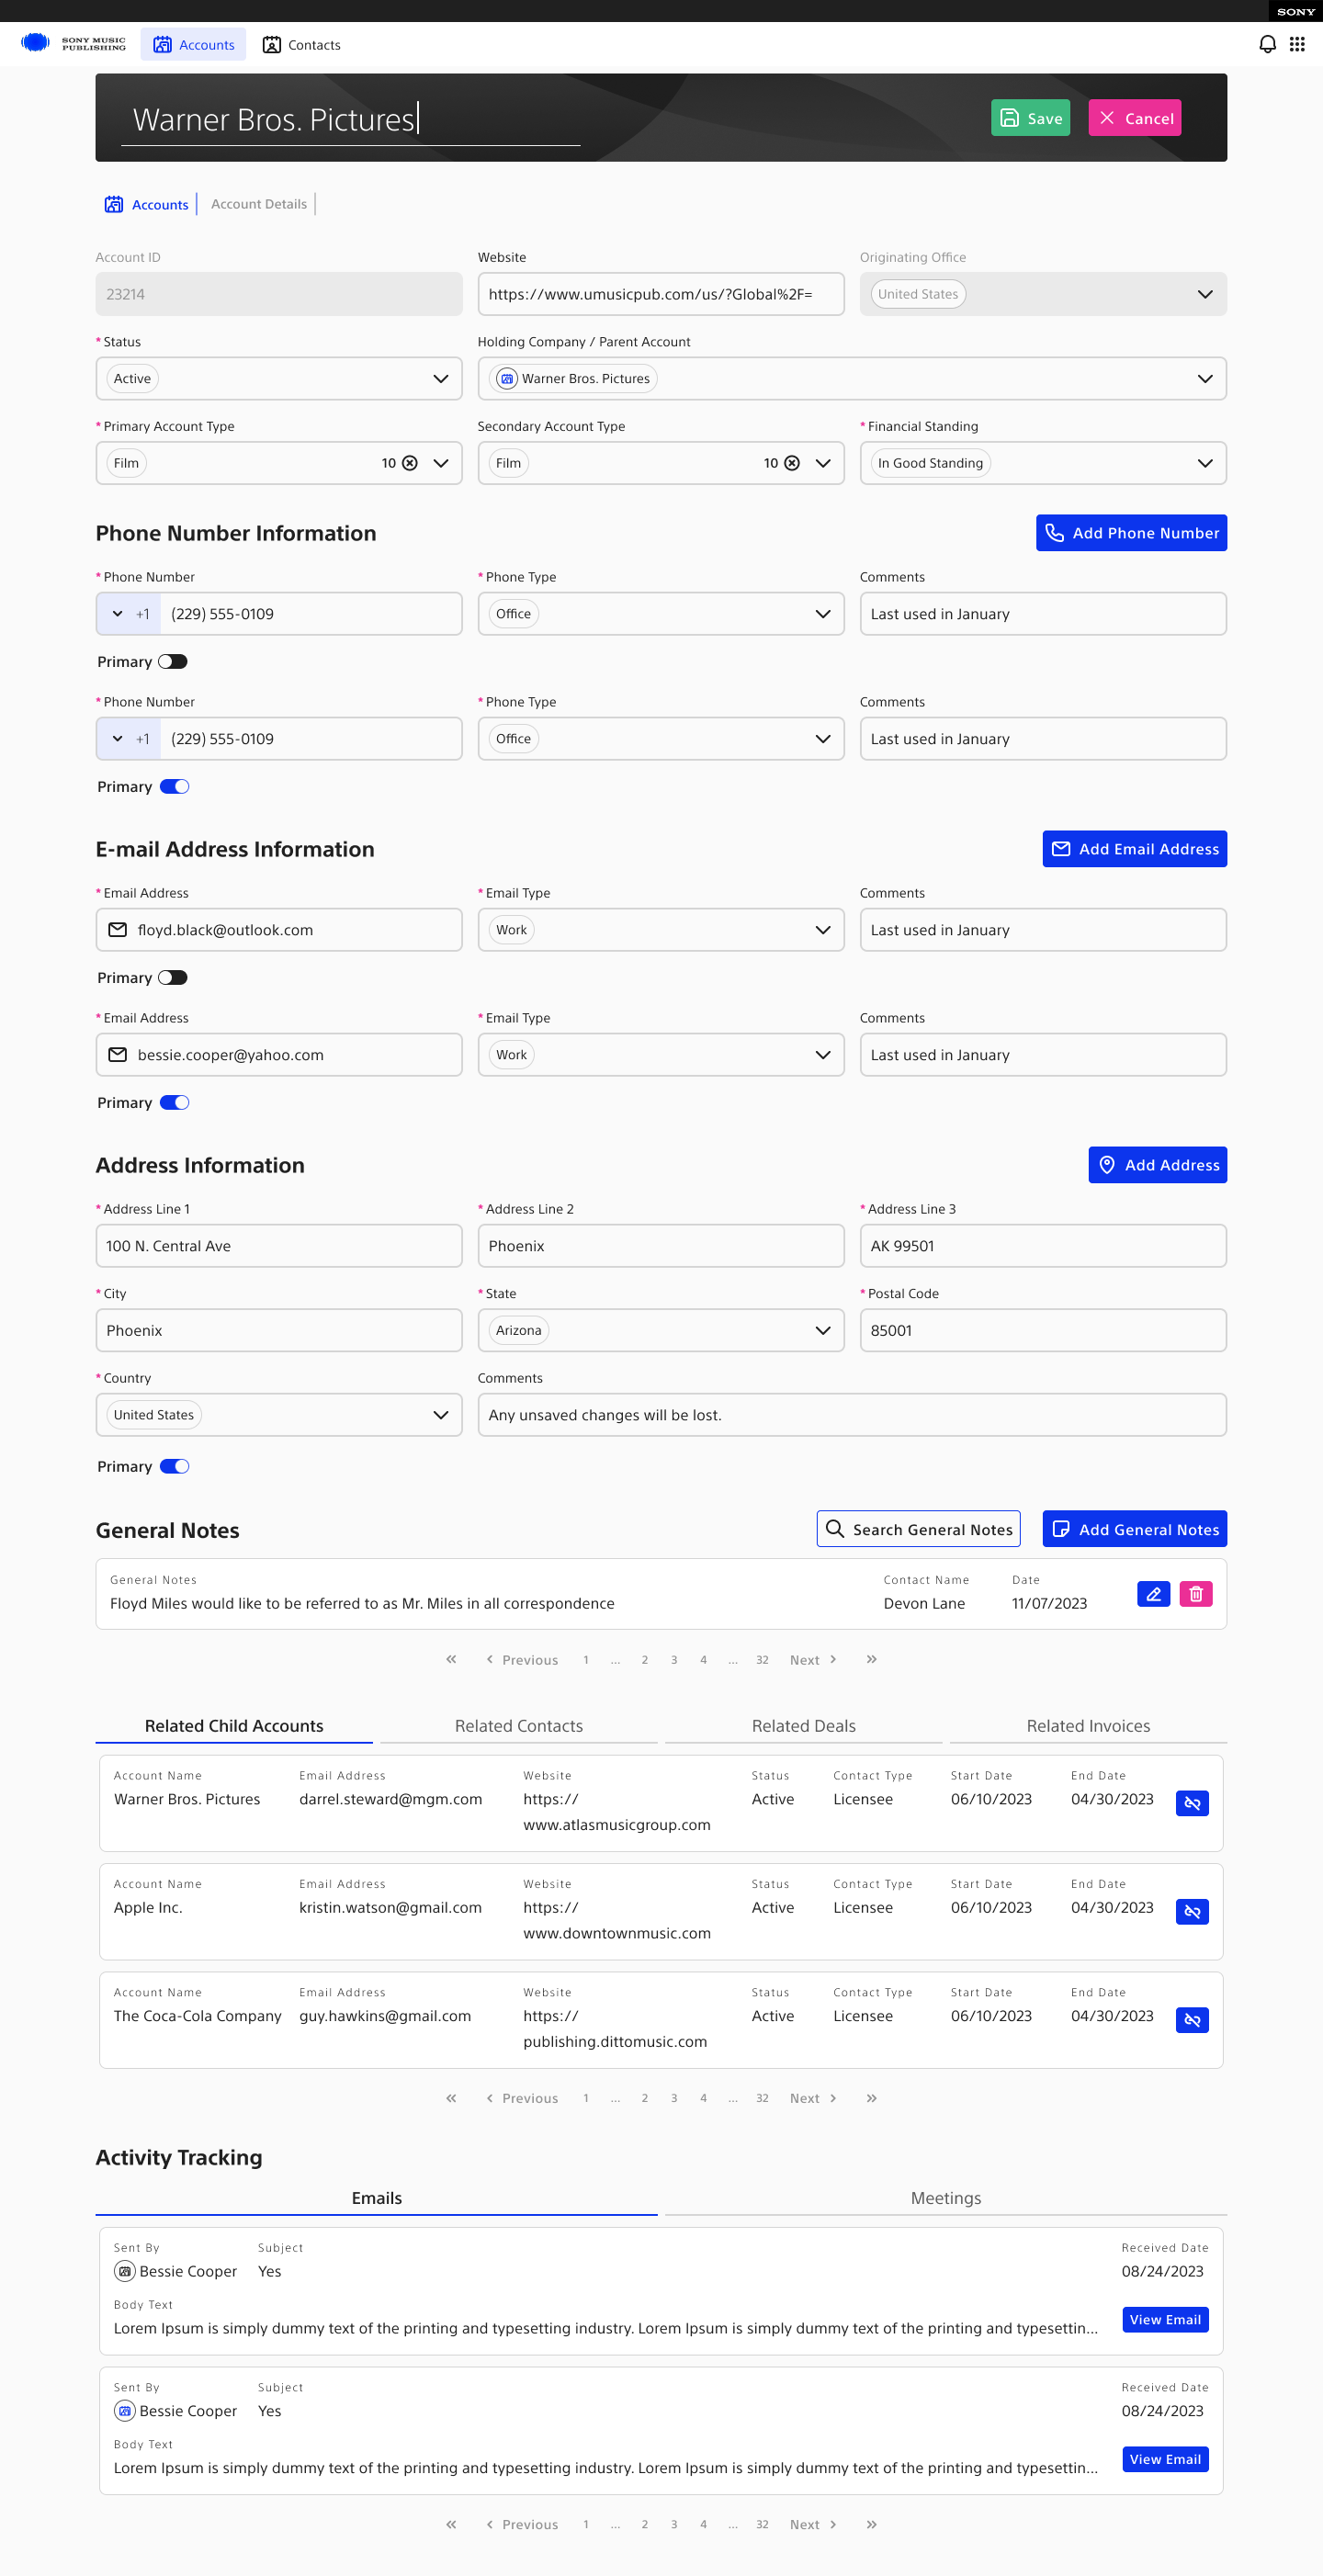The height and width of the screenshot is (2576, 1323).
Task: Jump to last page of General Notes
Action: coord(872,1659)
